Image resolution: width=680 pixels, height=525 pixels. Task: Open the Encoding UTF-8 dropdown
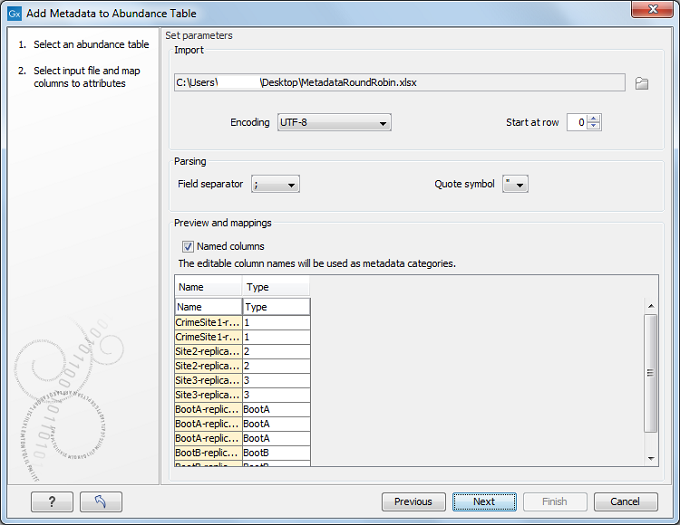pos(333,122)
